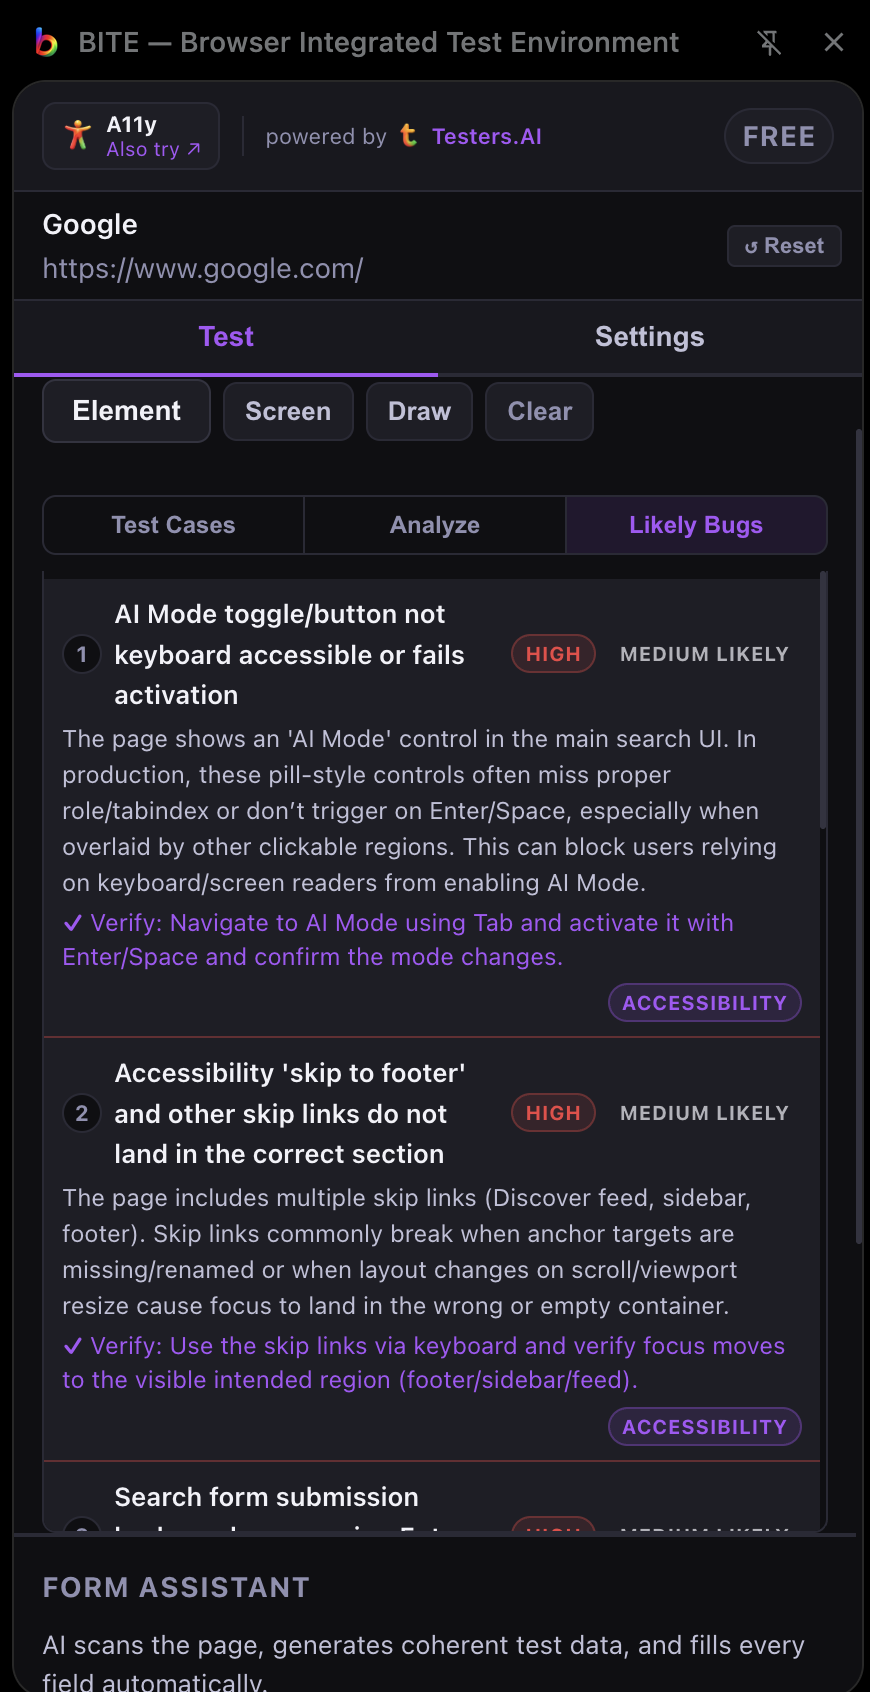
Task: Click the FREE pill badge
Action: click(778, 136)
